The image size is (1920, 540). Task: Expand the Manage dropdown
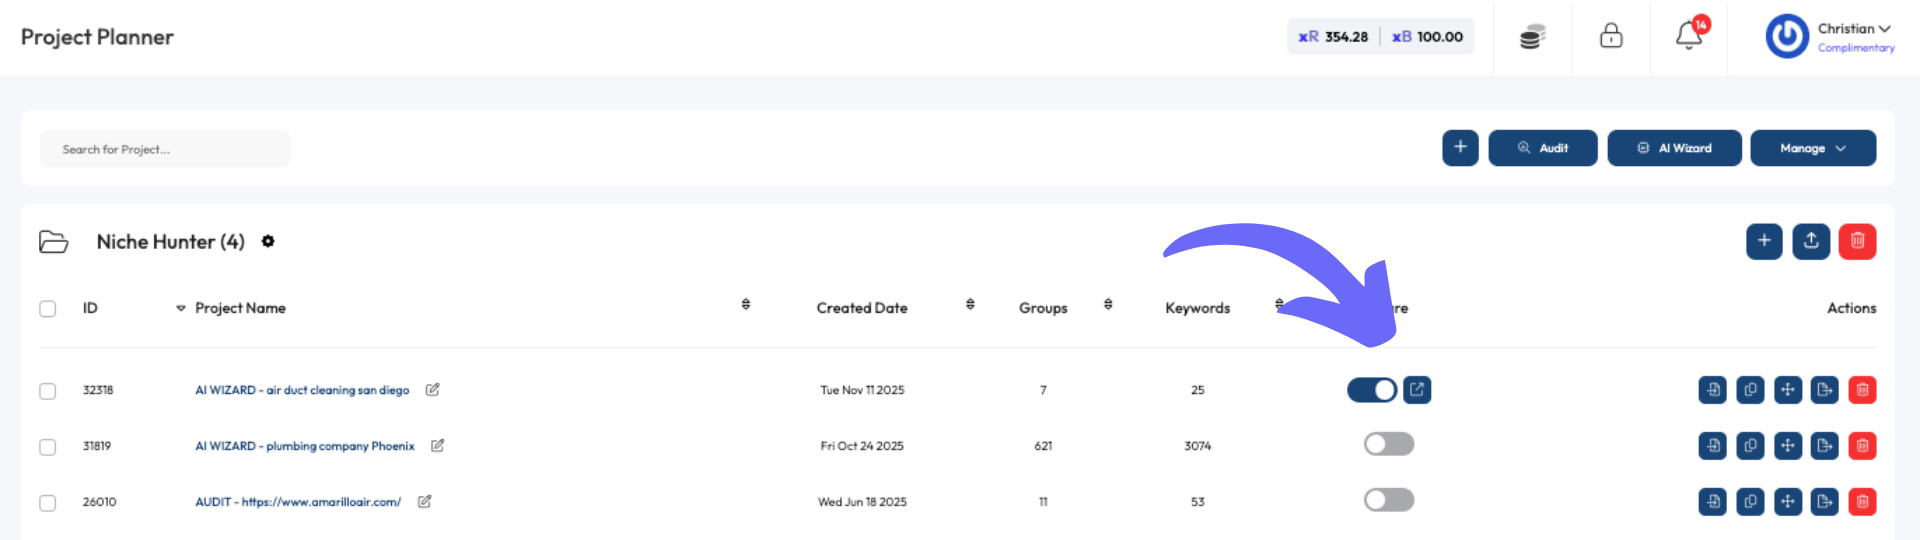pyautogui.click(x=1812, y=148)
